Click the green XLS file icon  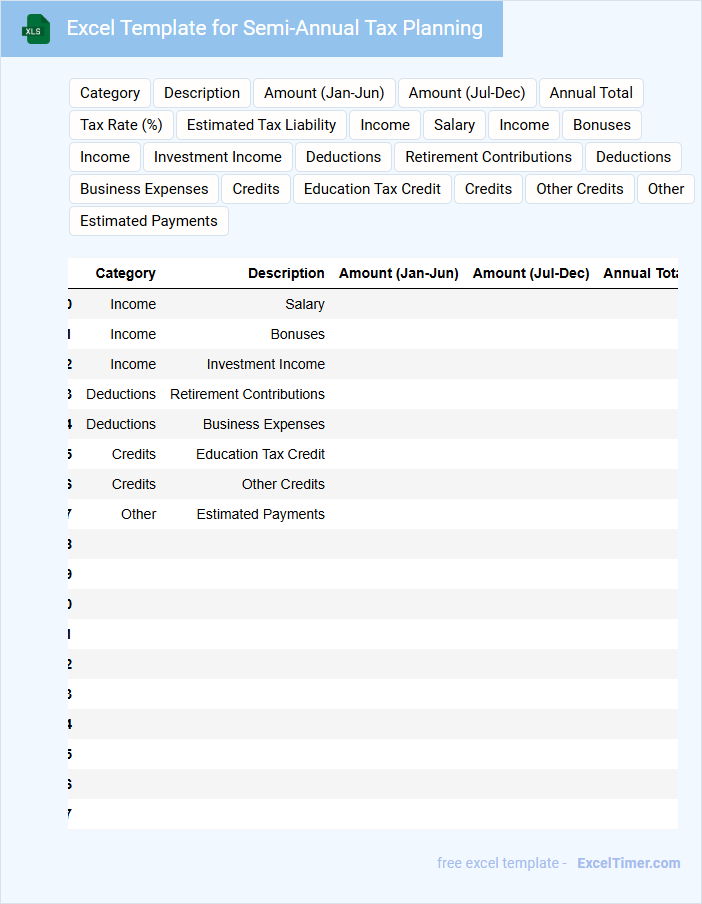tap(36, 29)
